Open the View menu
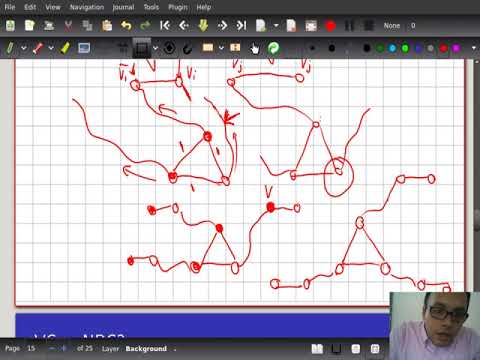 [53, 7]
